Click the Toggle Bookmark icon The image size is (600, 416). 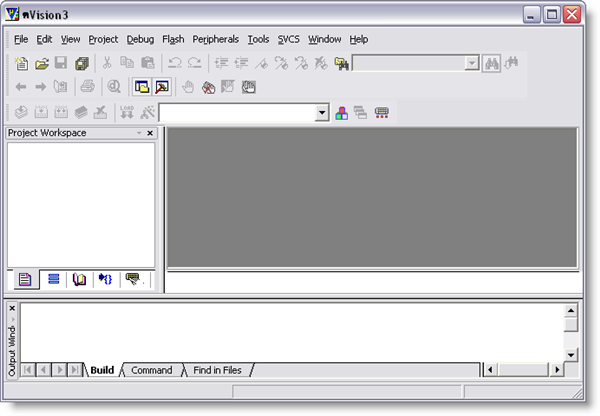(262, 63)
